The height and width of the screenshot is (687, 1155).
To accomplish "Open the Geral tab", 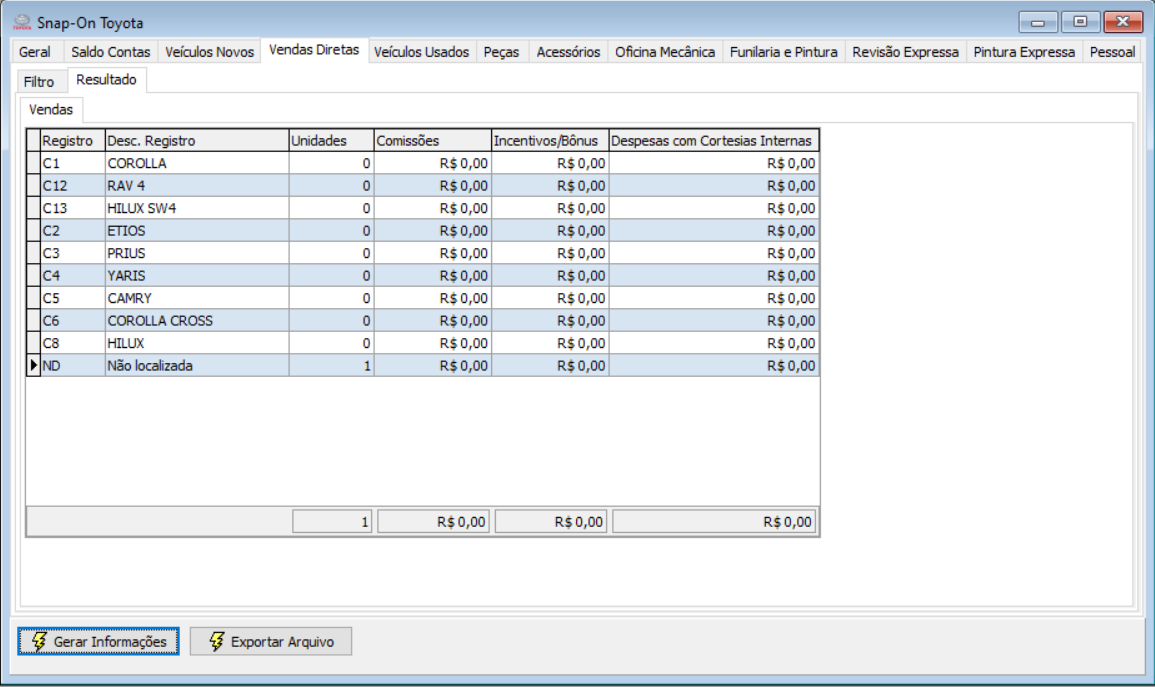I will pyautogui.click(x=35, y=52).
